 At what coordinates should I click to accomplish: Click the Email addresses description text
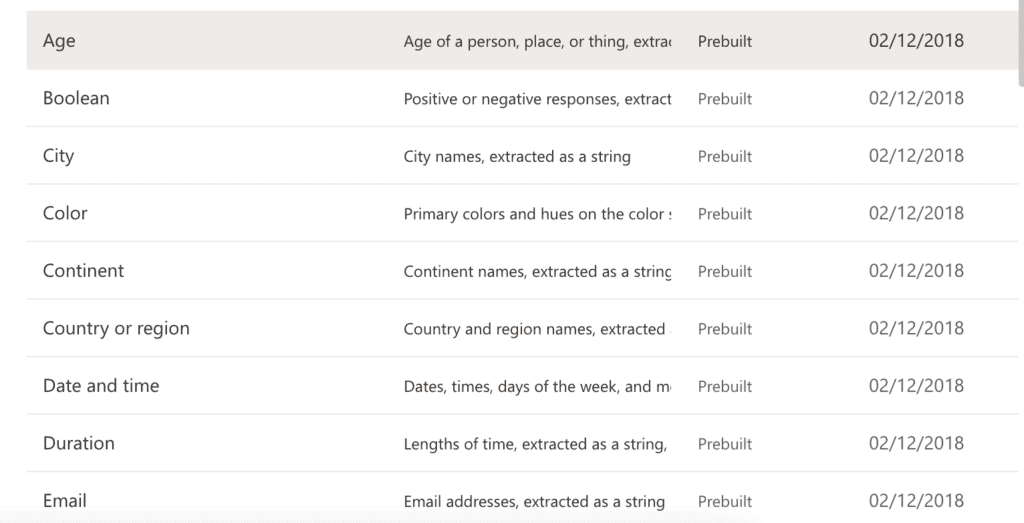[534, 501]
